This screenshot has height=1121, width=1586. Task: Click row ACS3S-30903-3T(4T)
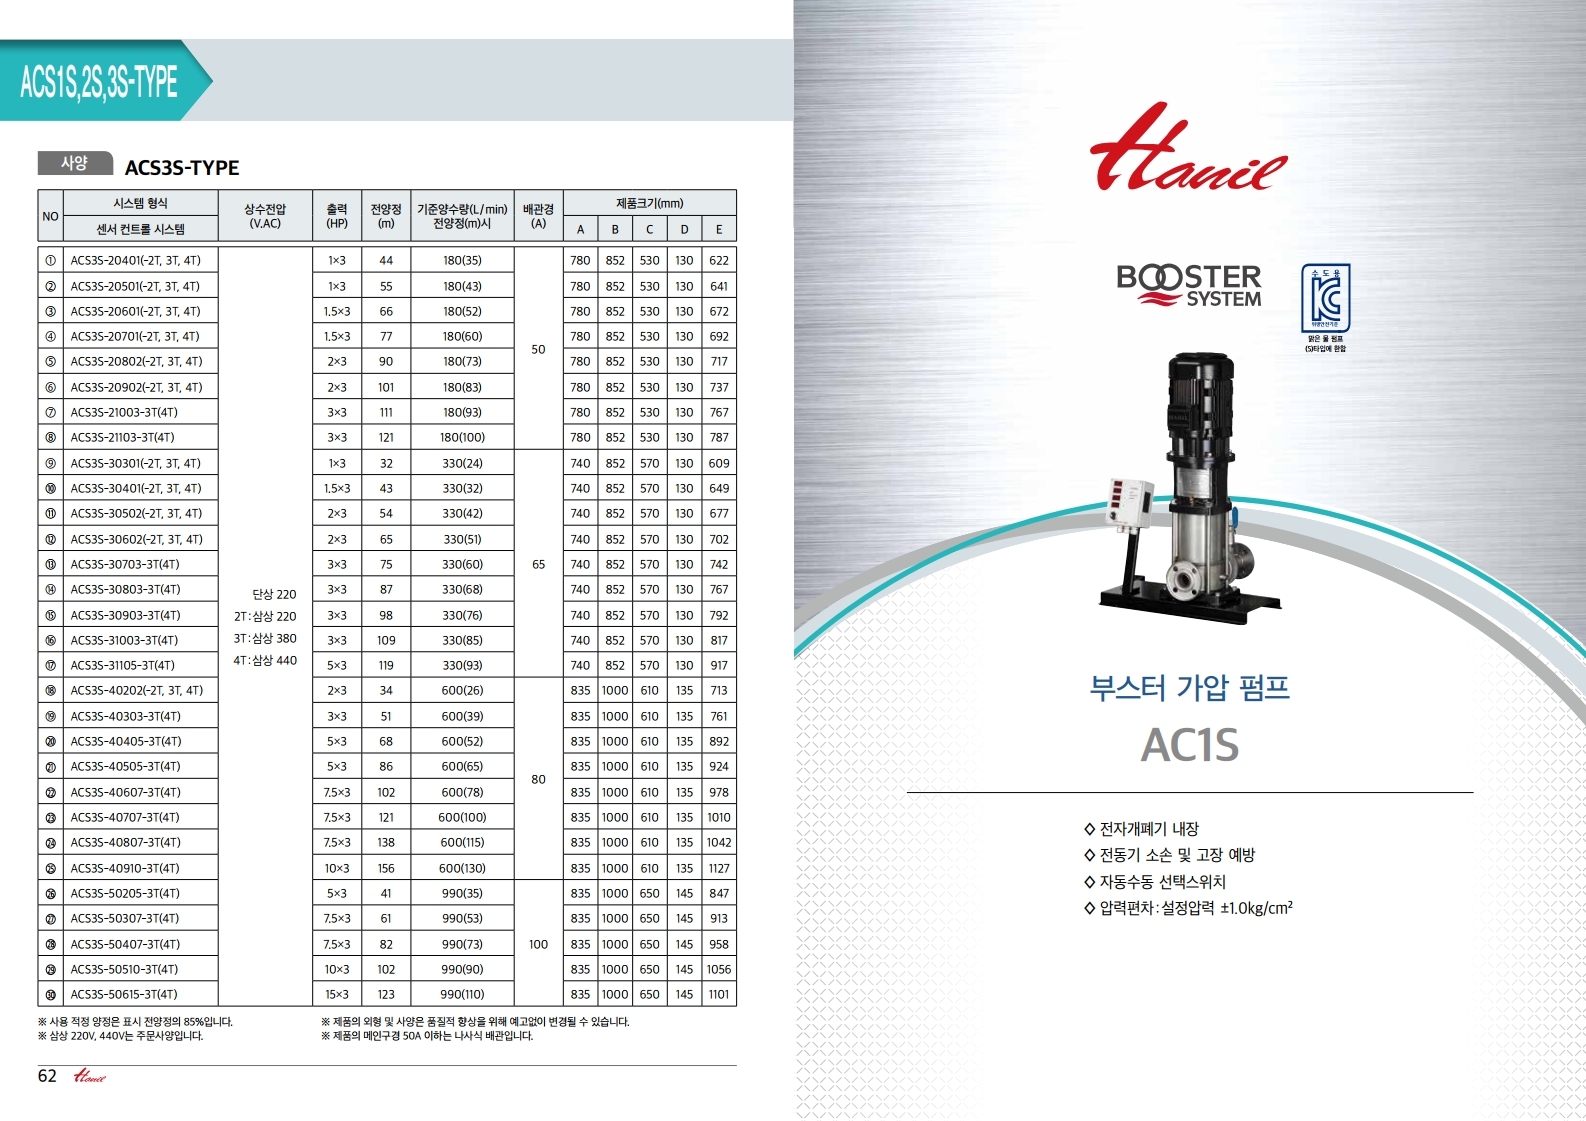coord(387,615)
